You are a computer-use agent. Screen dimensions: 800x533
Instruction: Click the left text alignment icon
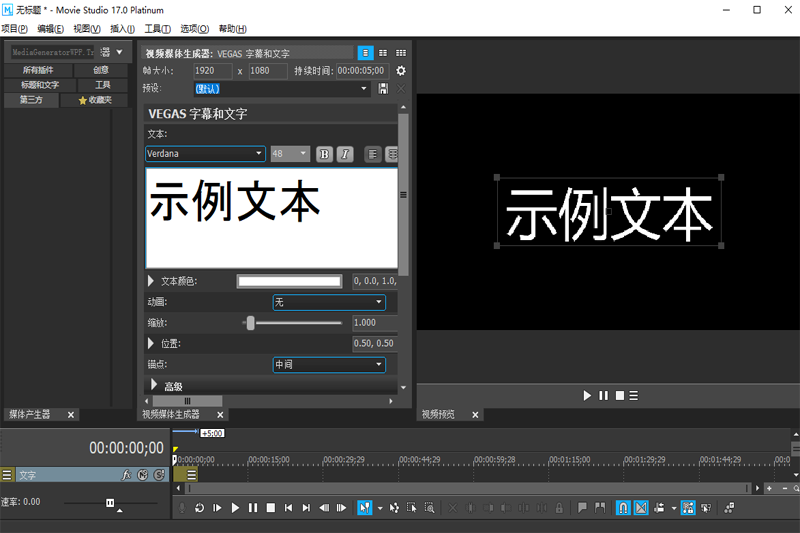point(373,154)
